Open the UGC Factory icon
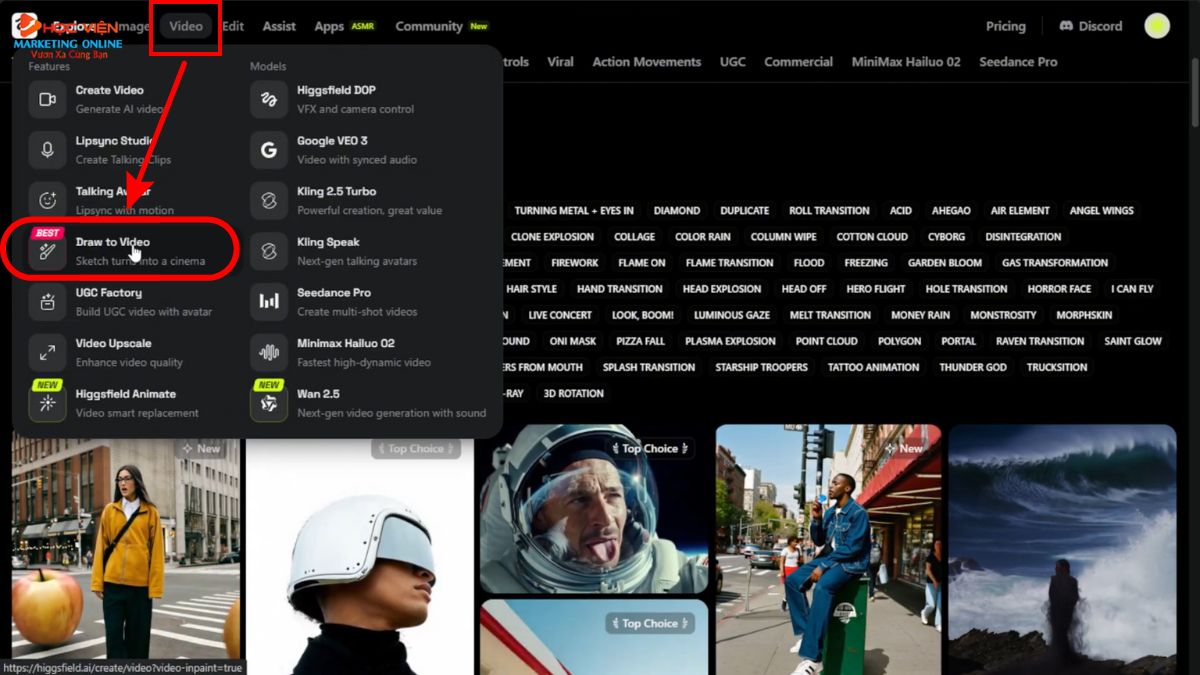 point(47,301)
